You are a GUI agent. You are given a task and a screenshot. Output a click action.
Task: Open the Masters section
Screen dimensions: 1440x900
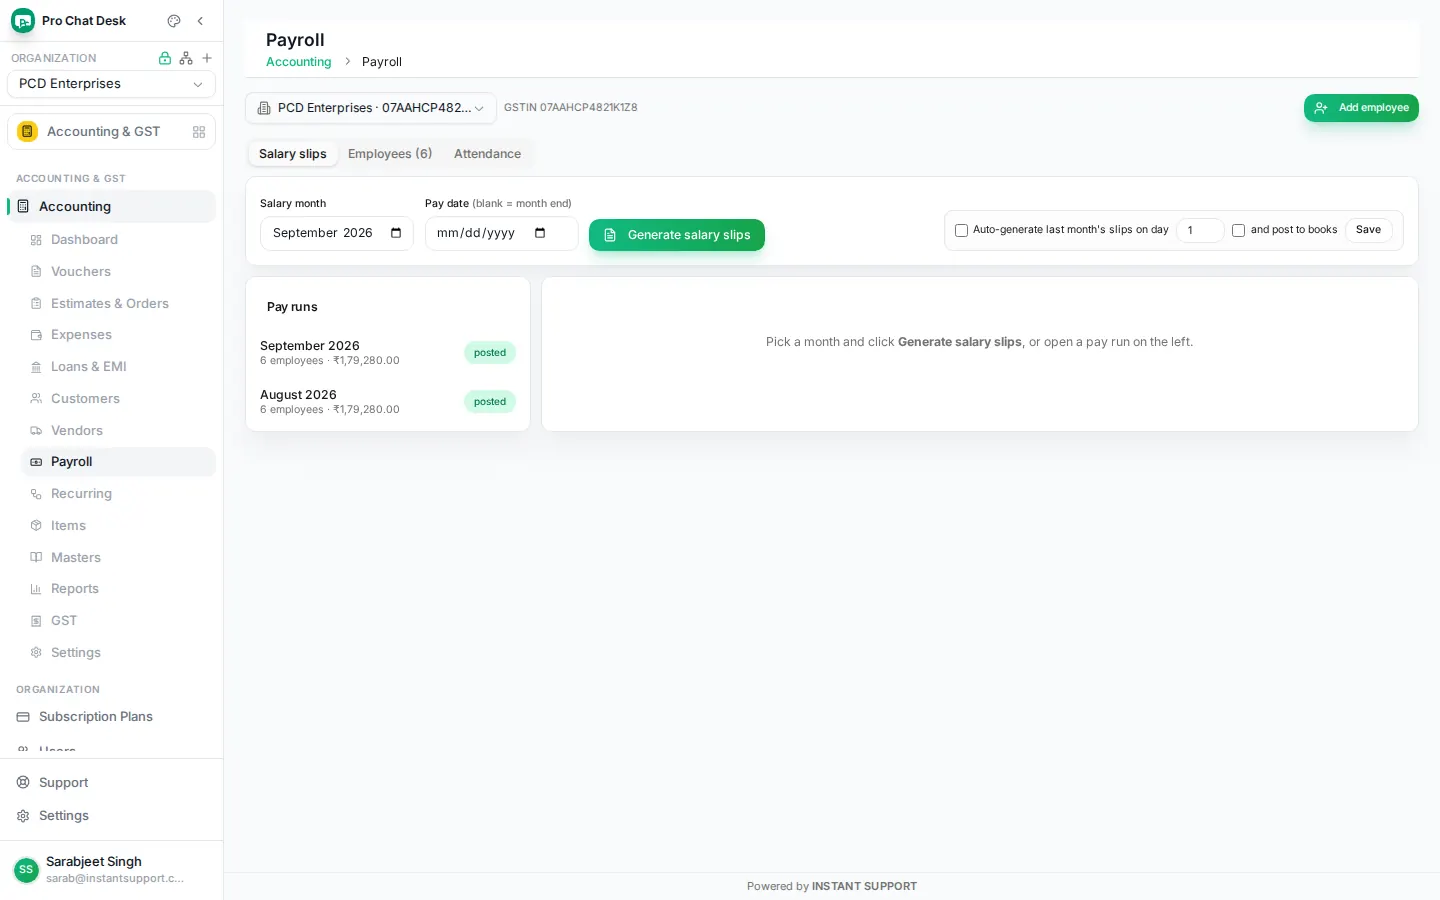(x=118, y=558)
